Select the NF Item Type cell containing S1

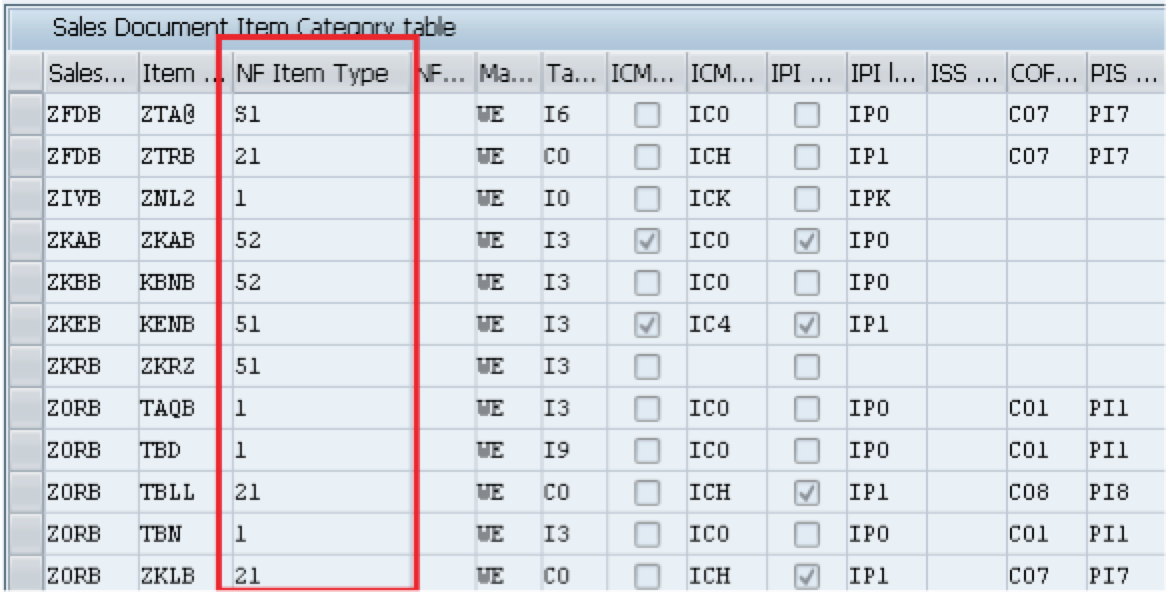[x=320, y=117]
